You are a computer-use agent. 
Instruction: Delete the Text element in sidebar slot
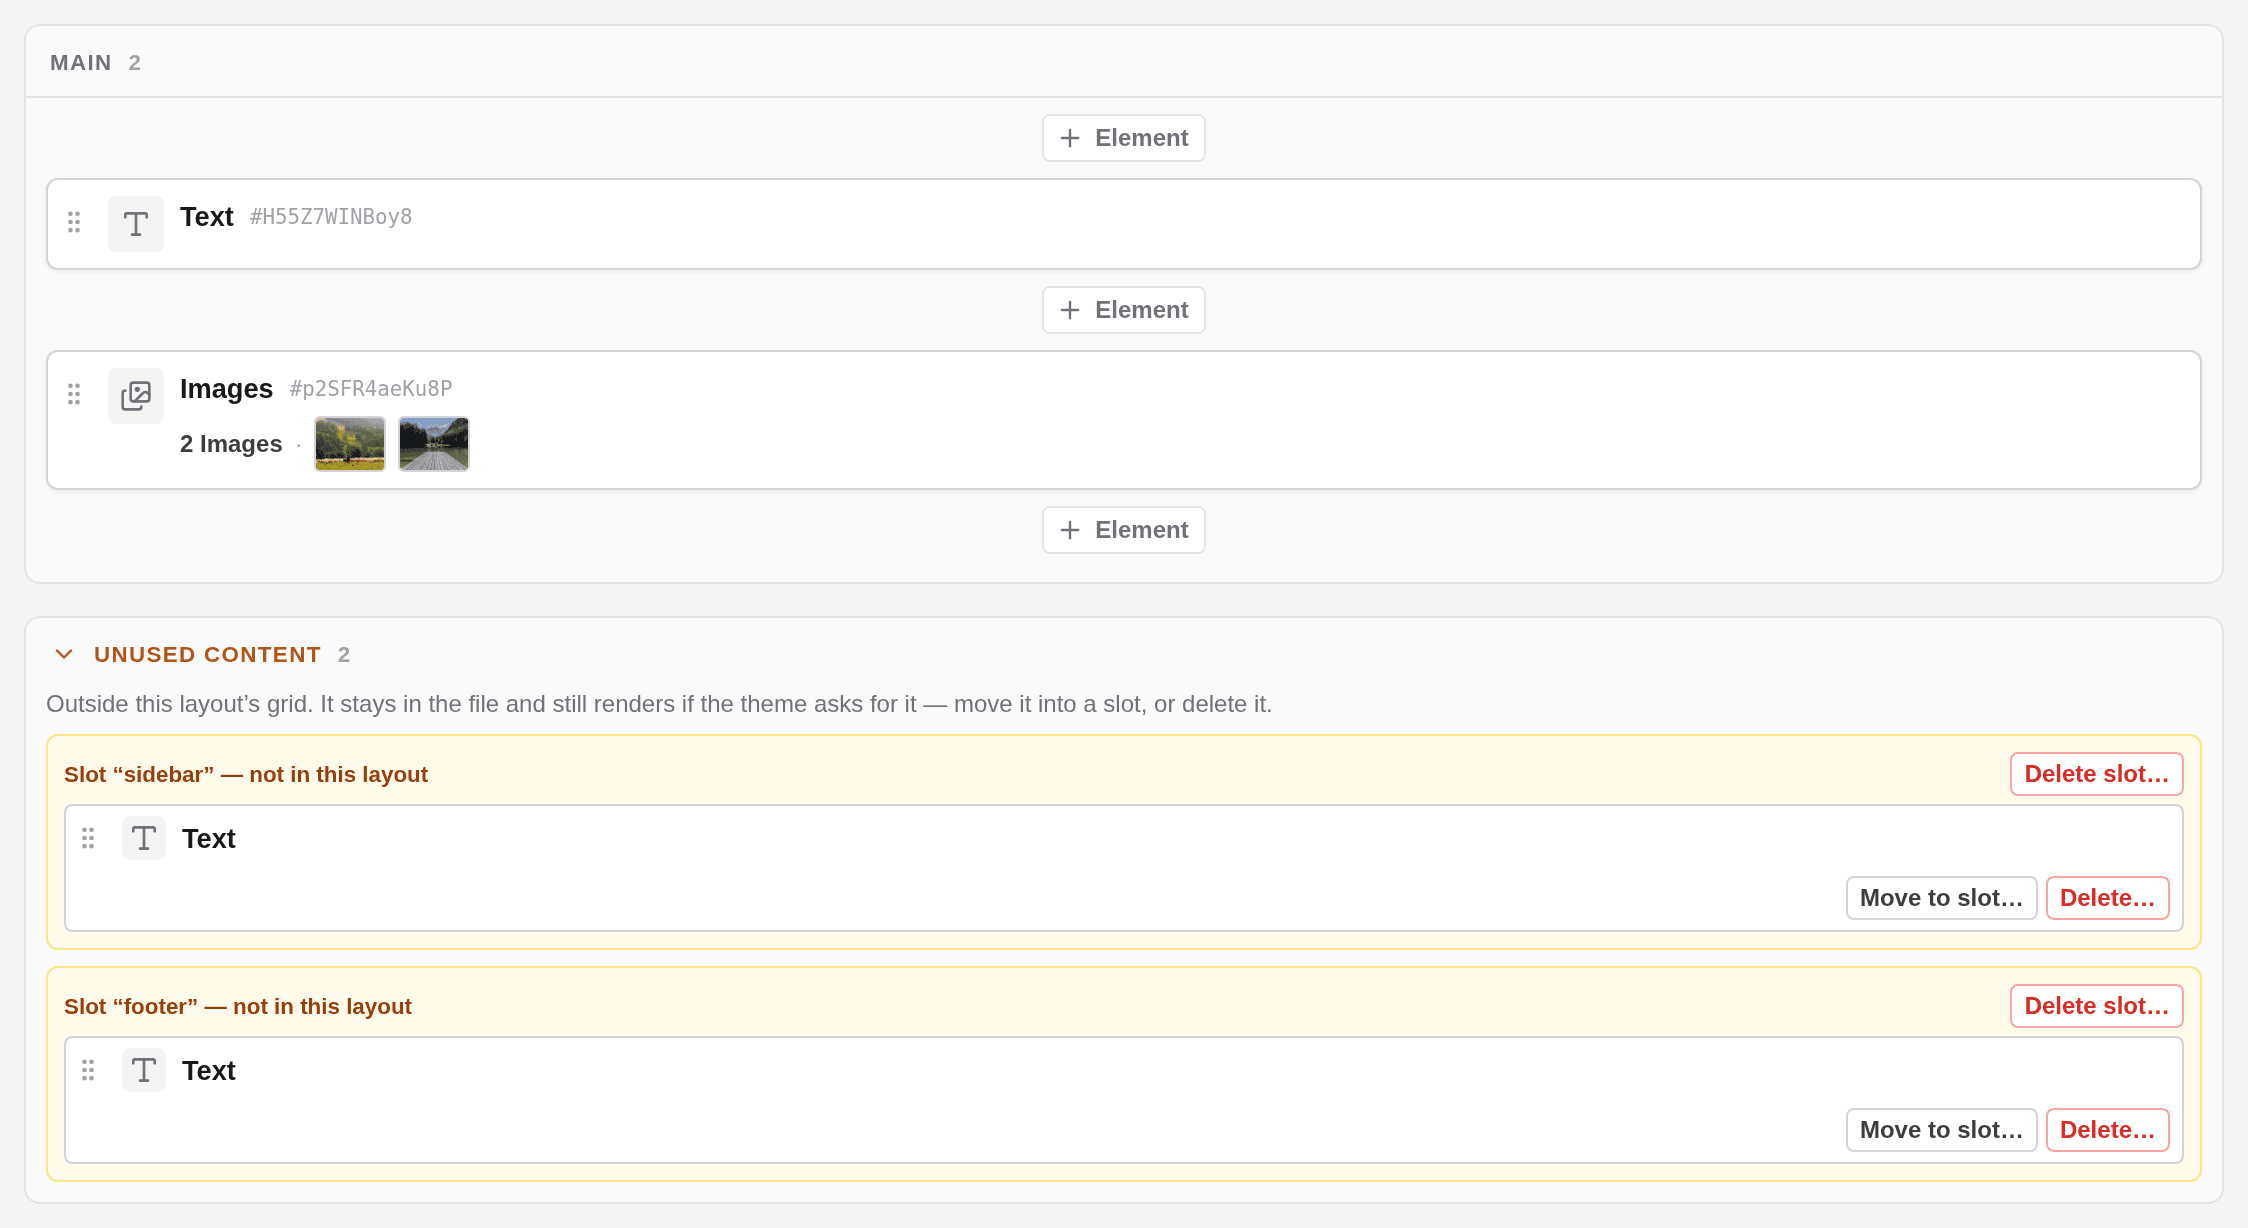(2108, 898)
